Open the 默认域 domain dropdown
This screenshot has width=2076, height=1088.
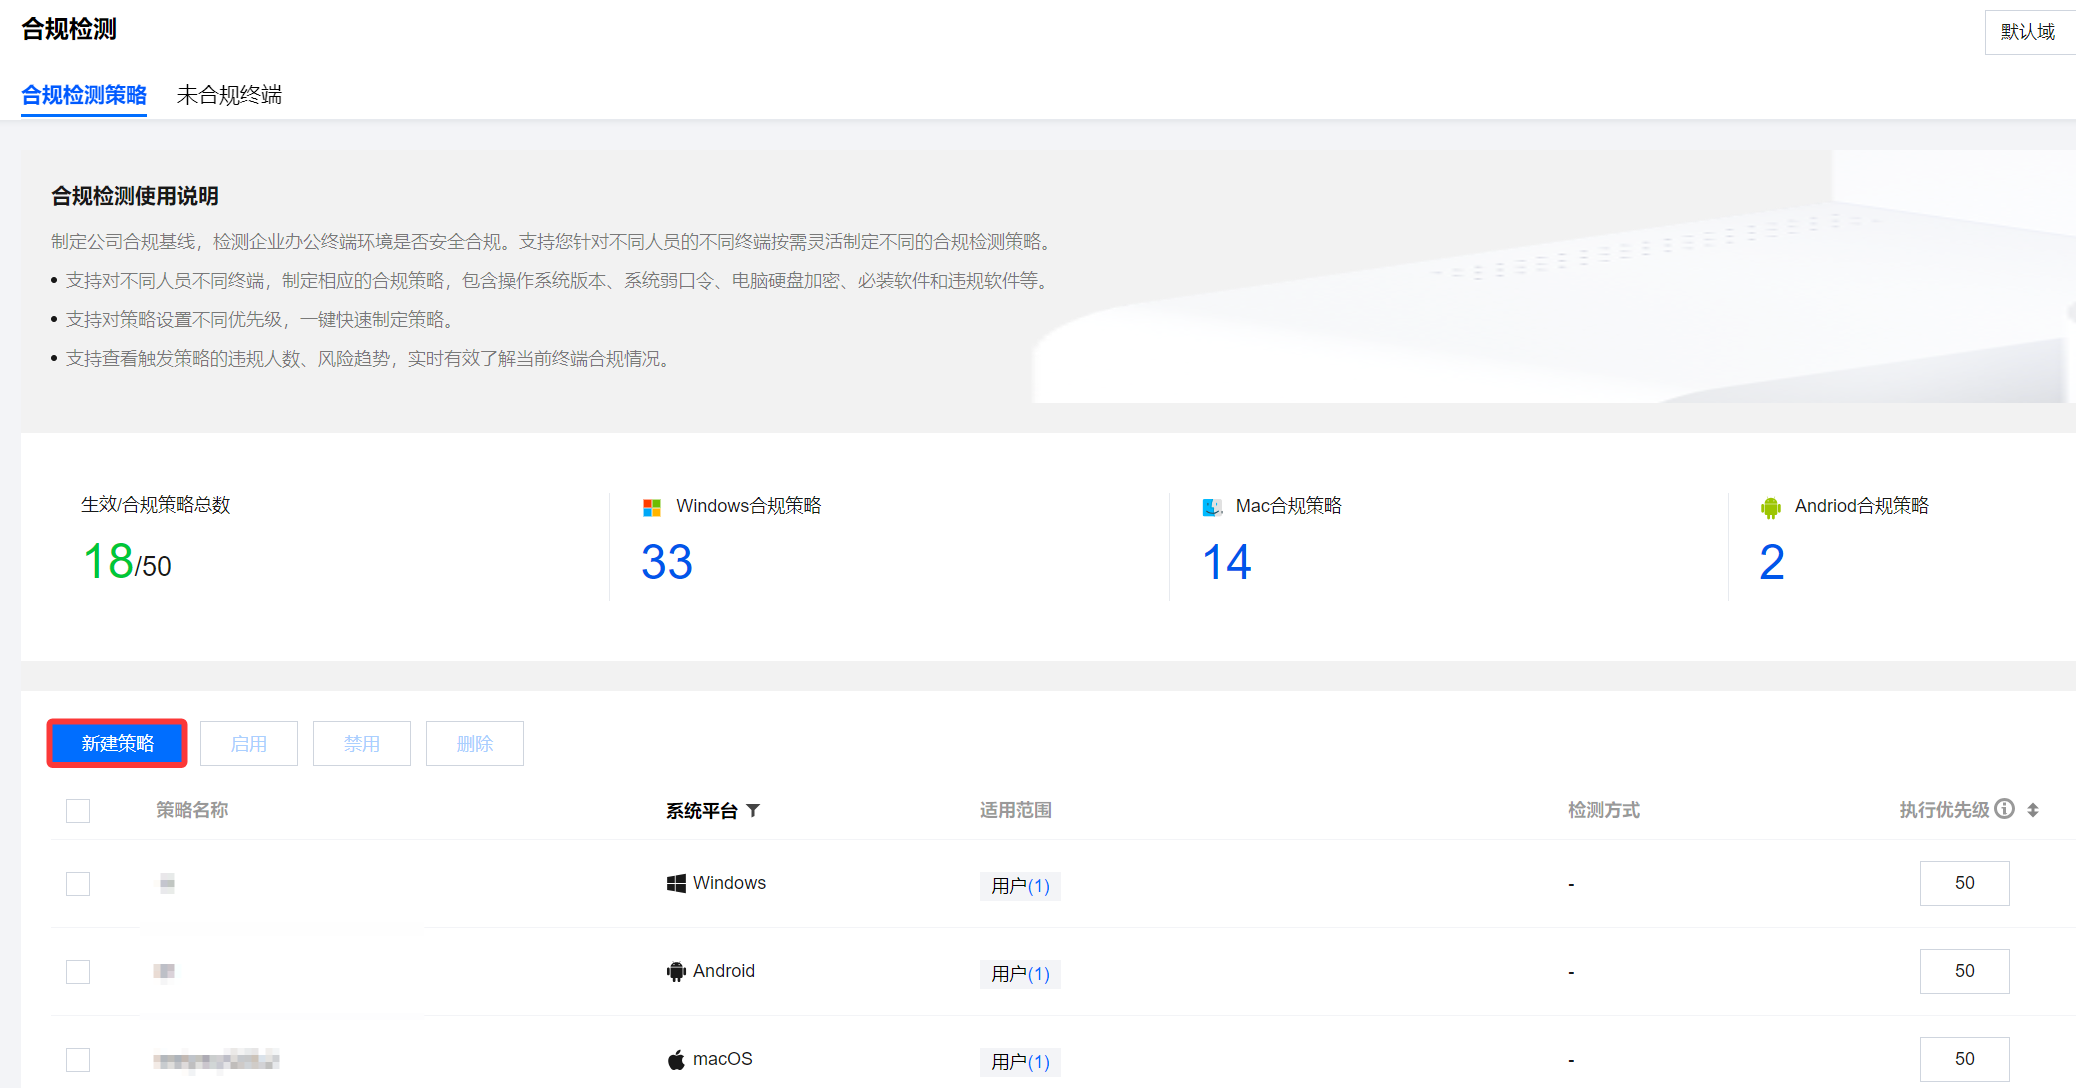[2028, 32]
